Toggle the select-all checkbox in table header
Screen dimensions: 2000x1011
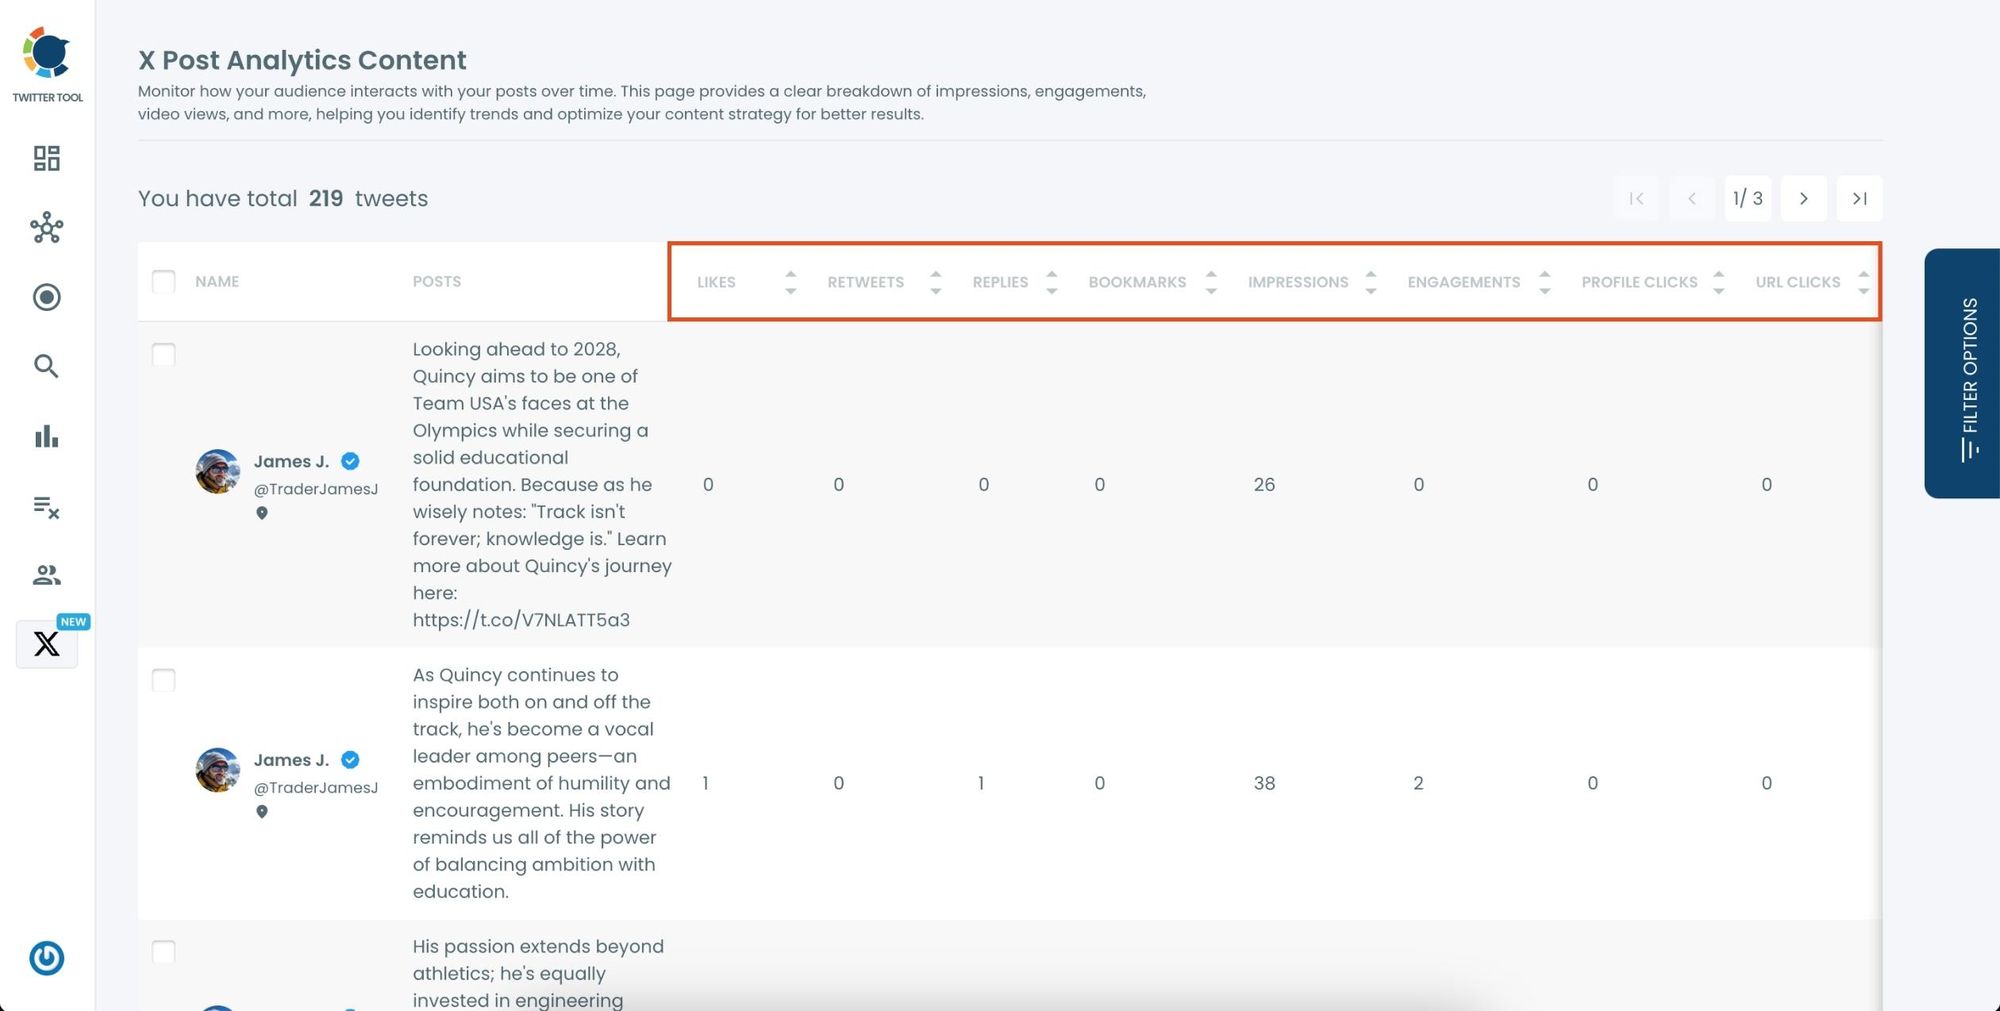[x=164, y=281]
